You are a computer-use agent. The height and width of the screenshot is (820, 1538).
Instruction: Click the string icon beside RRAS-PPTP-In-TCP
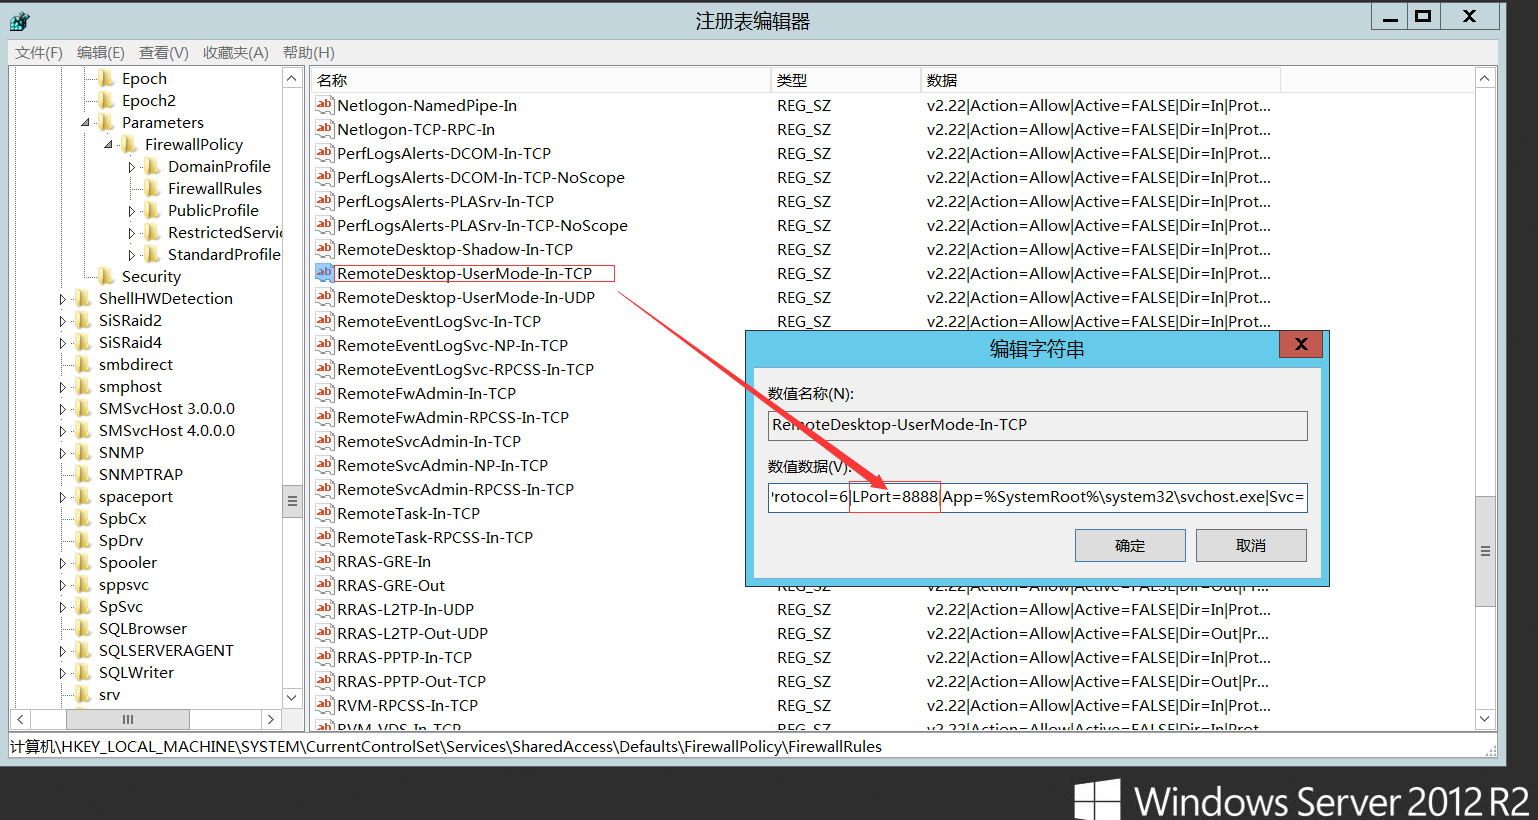point(324,657)
